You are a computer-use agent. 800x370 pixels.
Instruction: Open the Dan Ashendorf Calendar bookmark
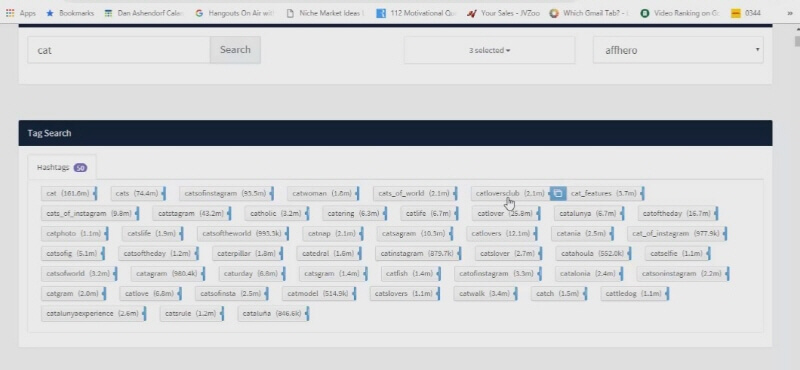[x=144, y=13]
